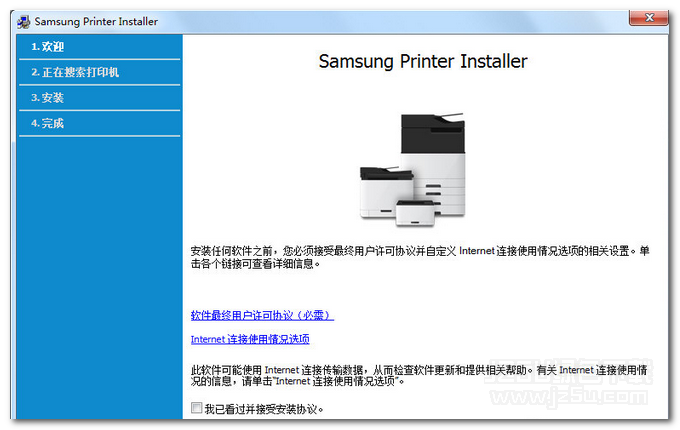Click the Samsung Printer Installer heading
The height and width of the screenshot is (430, 680).
(x=423, y=61)
